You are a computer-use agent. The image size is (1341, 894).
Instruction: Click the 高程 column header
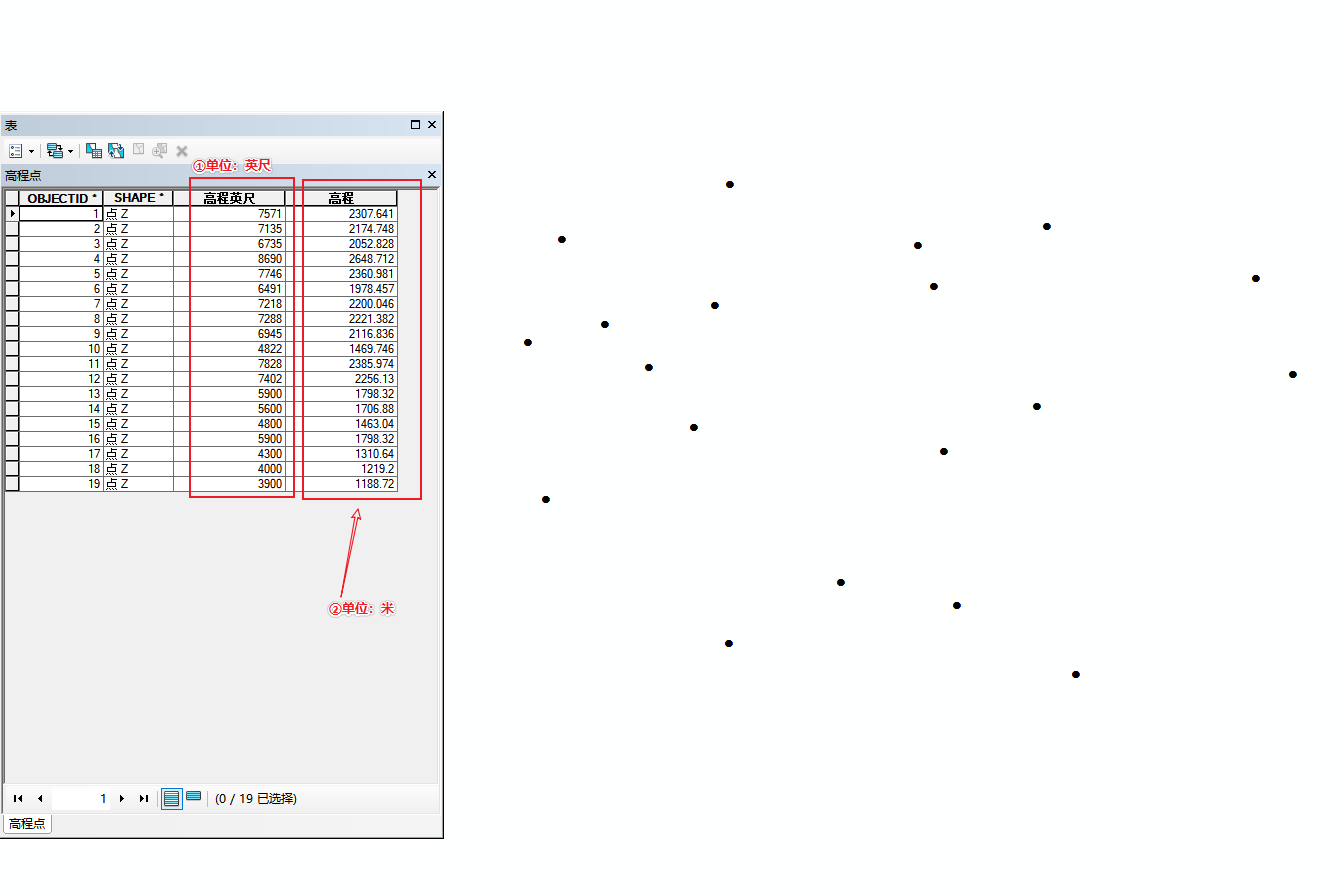[341, 198]
